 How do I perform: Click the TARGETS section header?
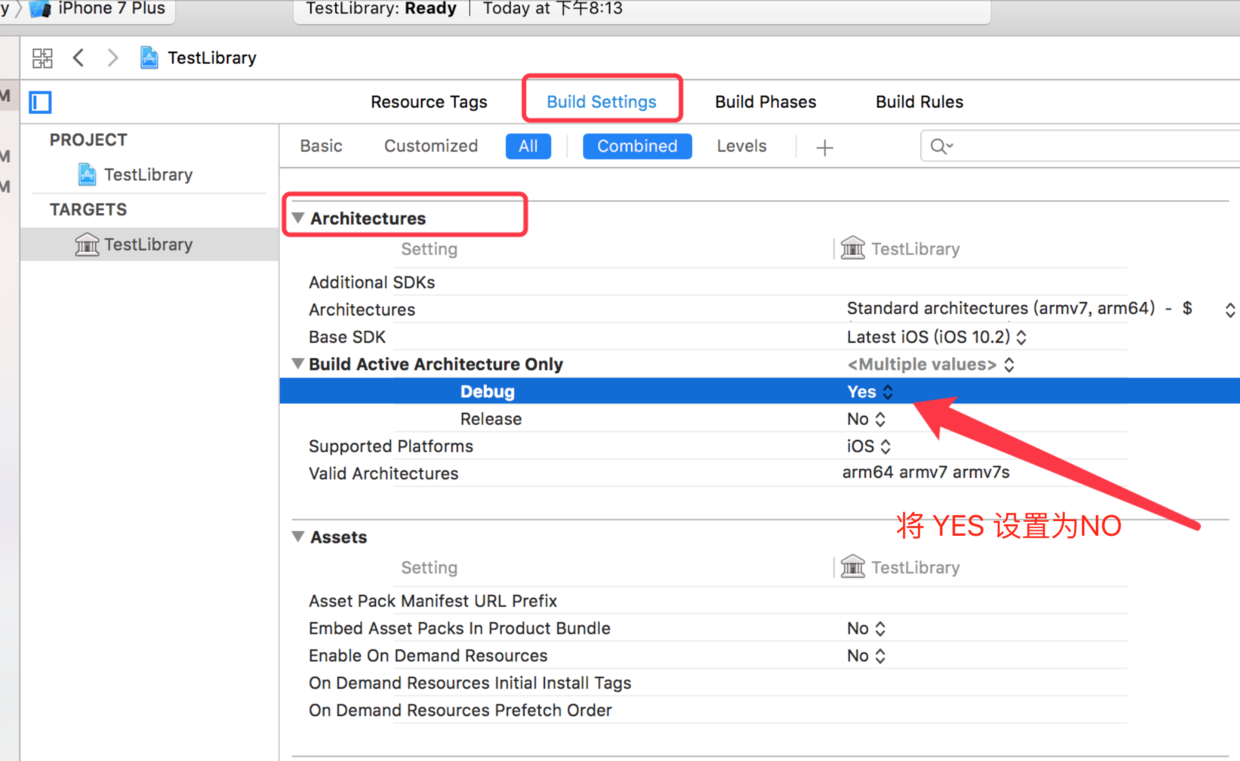pyautogui.click(x=88, y=209)
